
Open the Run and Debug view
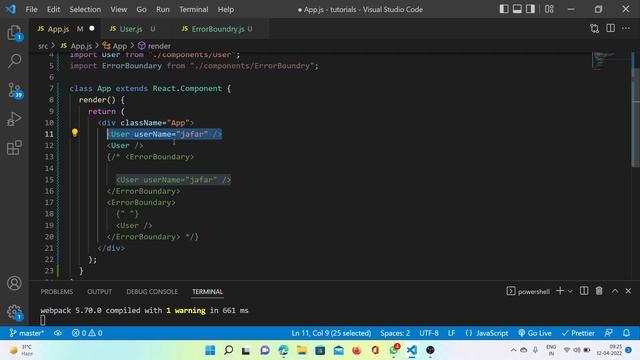click(x=14, y=119)
